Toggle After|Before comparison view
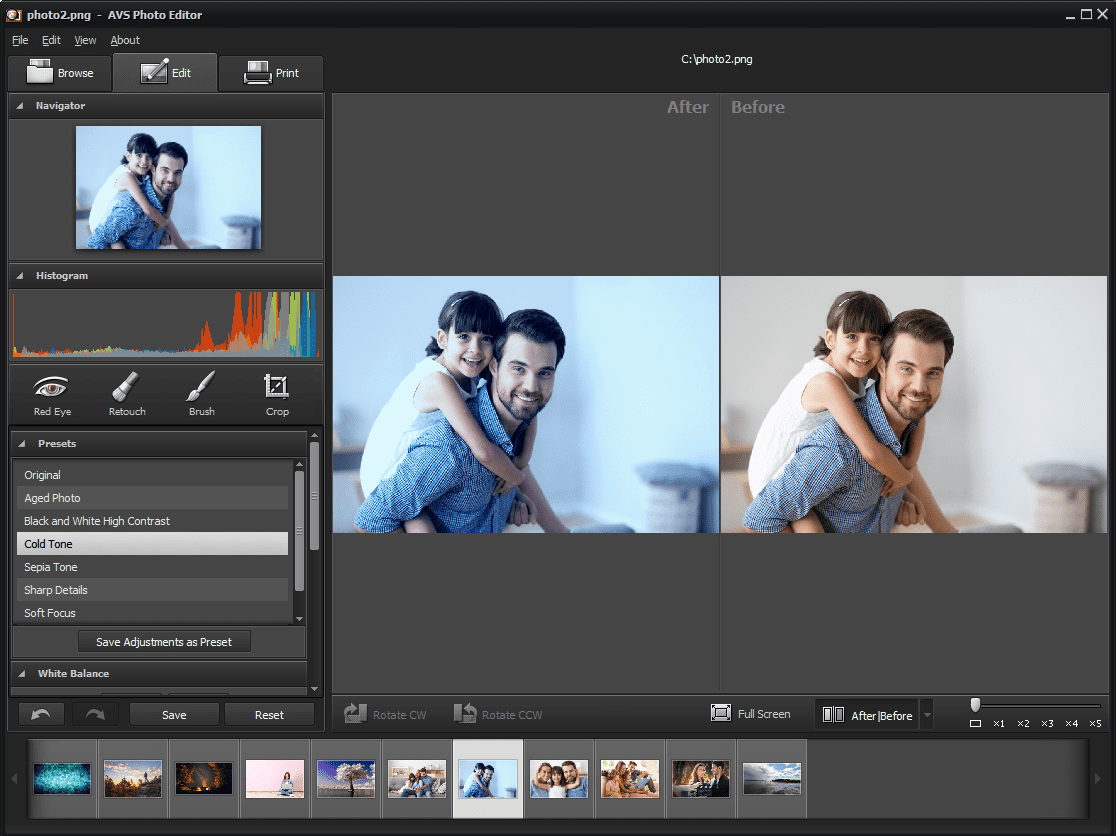 pos(868,715)
